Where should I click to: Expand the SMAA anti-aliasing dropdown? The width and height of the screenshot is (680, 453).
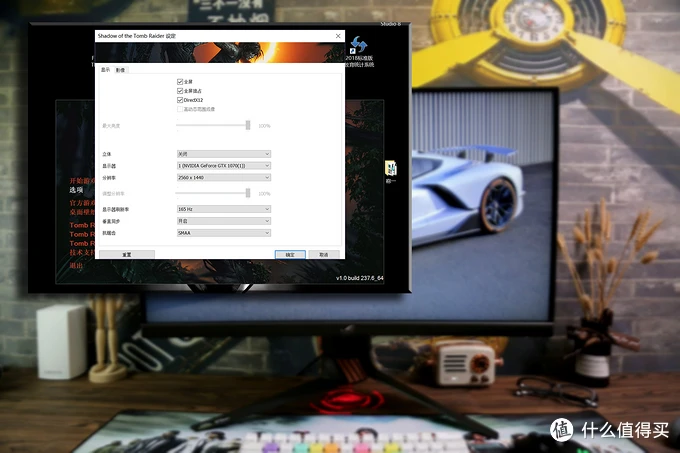pos(224,233)
